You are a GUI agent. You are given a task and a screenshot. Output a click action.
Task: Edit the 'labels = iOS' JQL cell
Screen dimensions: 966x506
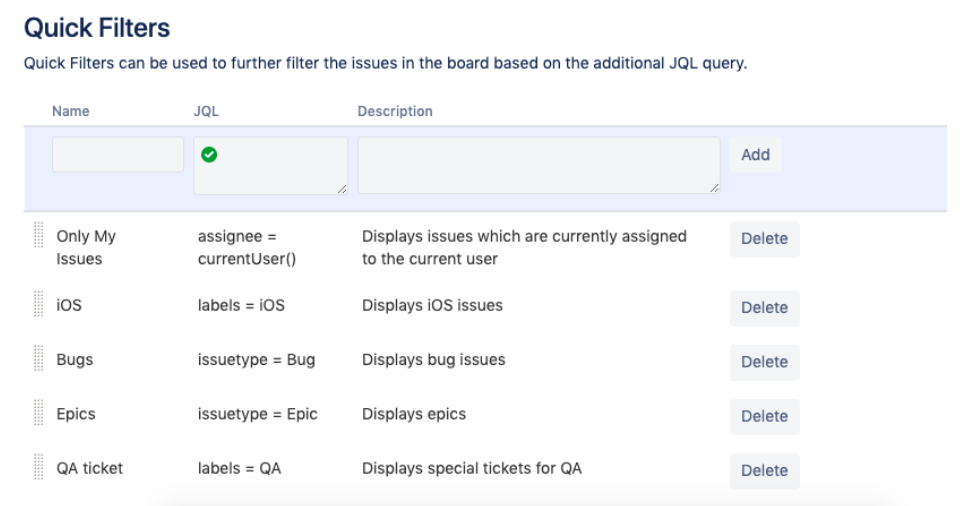(241, 305)
